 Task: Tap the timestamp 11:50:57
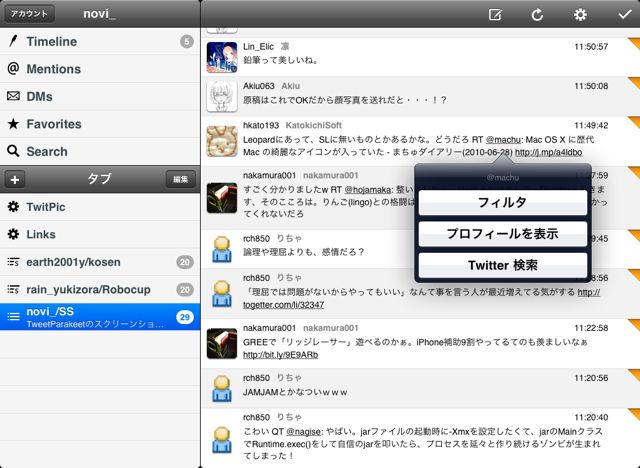591,47
